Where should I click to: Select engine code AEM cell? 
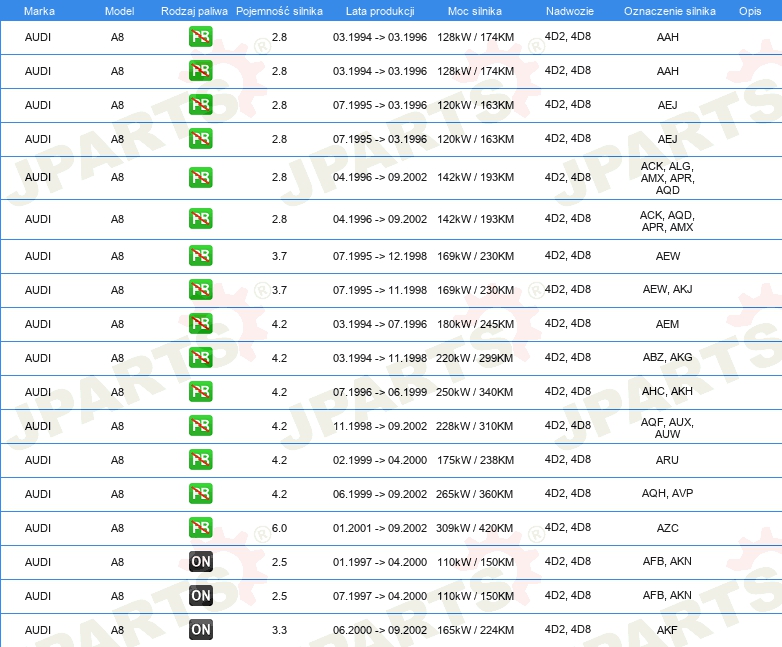[667, 324]
